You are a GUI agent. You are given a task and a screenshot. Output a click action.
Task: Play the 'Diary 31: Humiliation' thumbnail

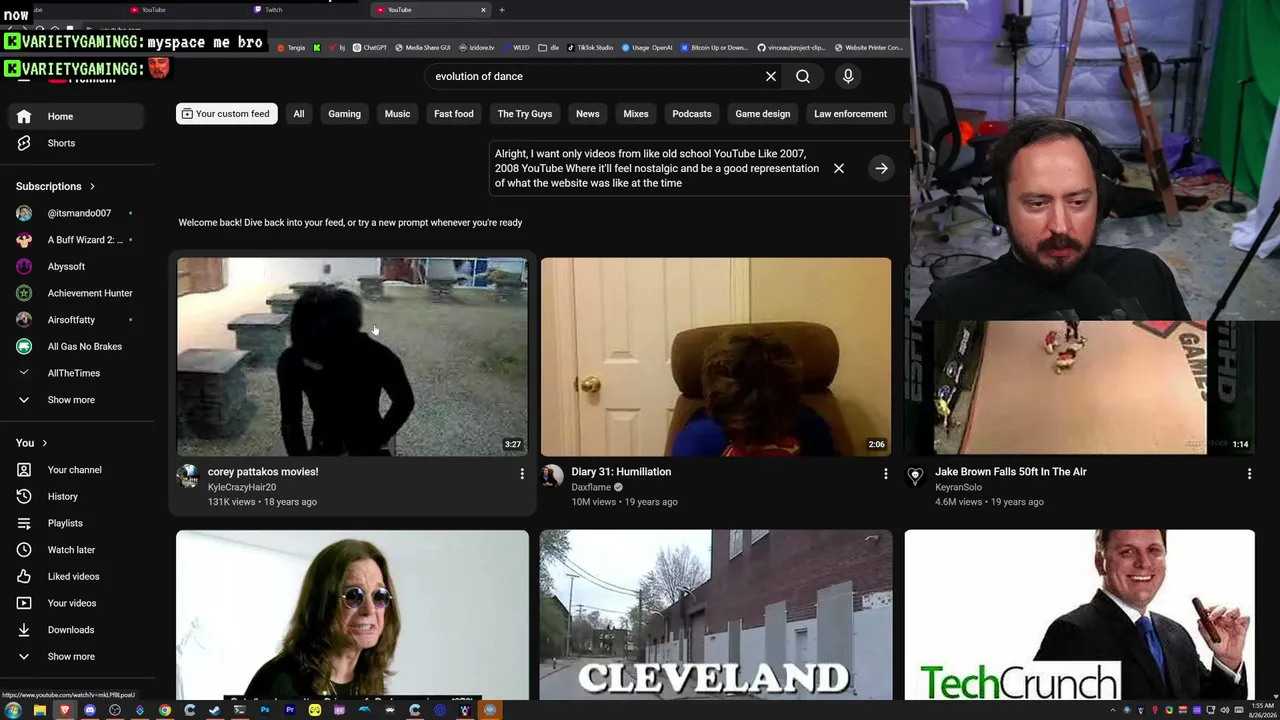pos(716,357)
